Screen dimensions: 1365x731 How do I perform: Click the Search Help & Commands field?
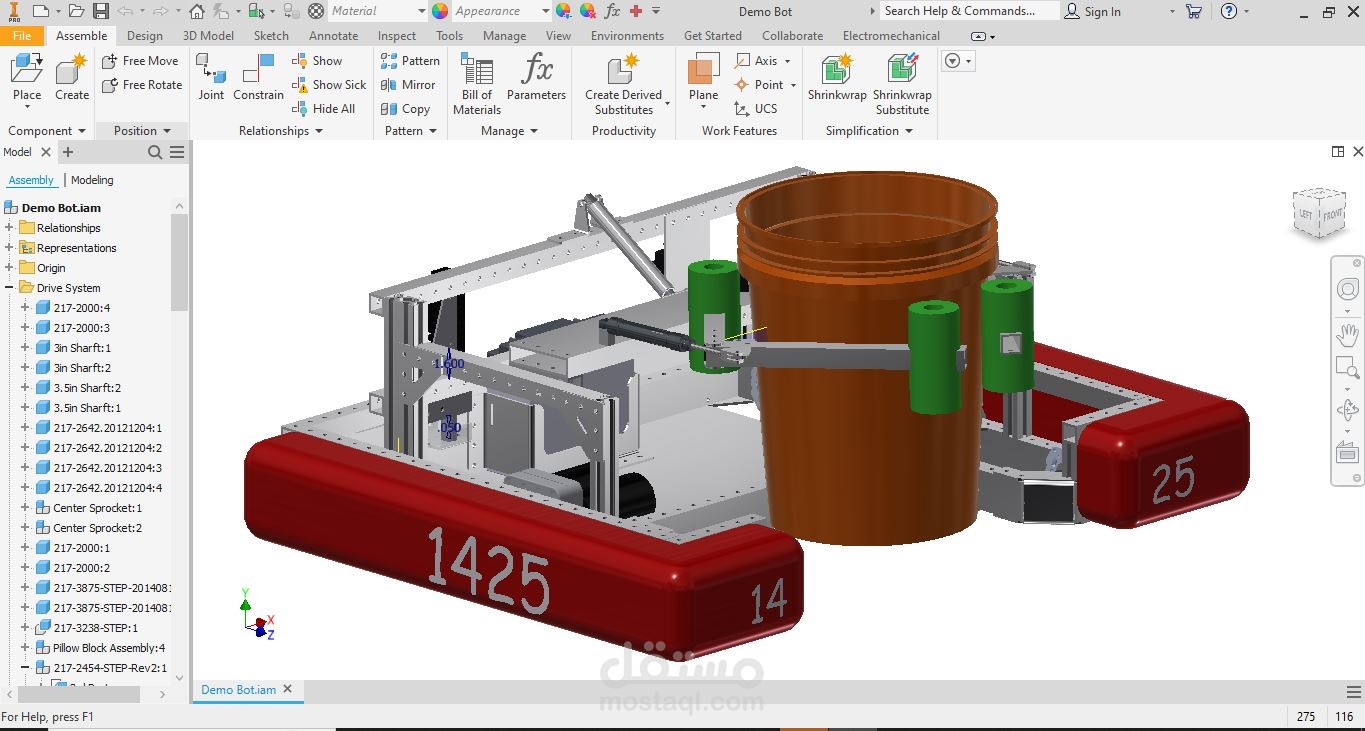coord(968,11)
